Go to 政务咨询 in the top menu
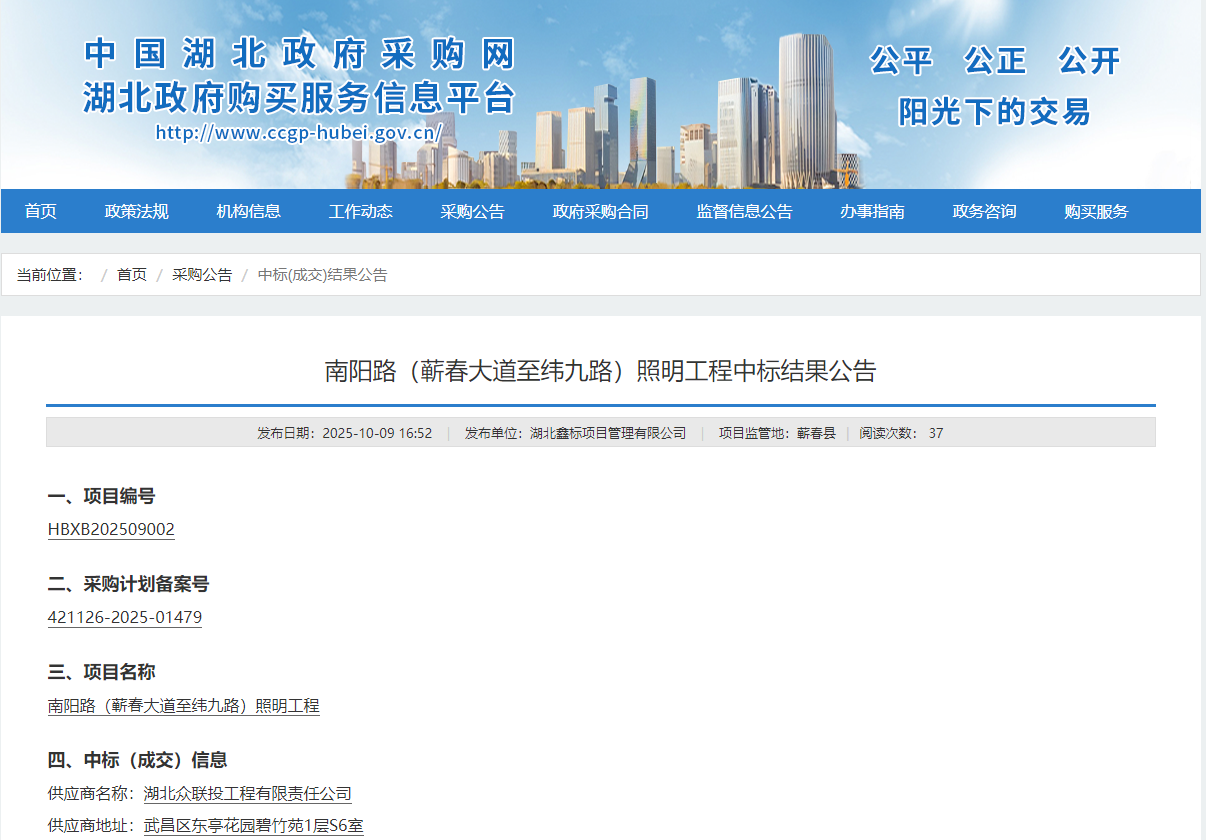Viewport: 1206px width, 840px height. coord(985,211)
